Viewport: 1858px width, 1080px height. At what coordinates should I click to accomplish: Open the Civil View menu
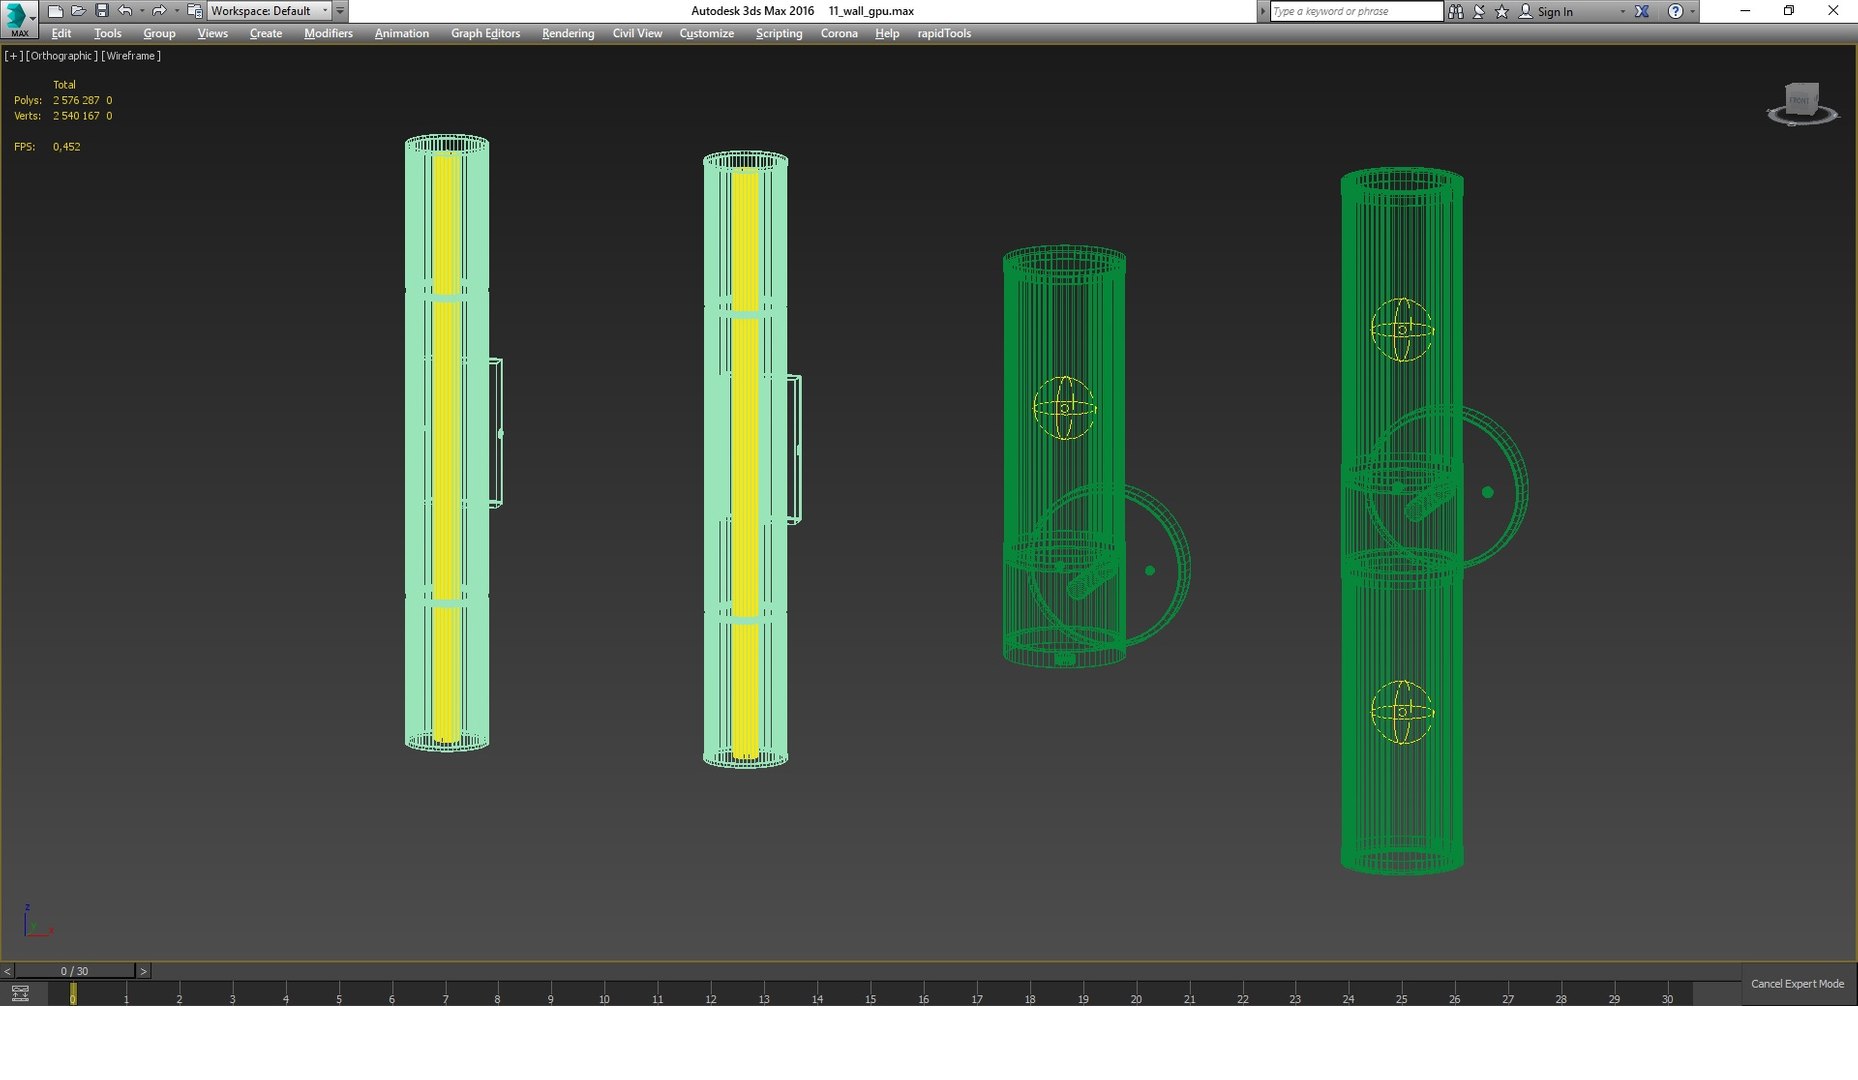(x=637, y=33)
